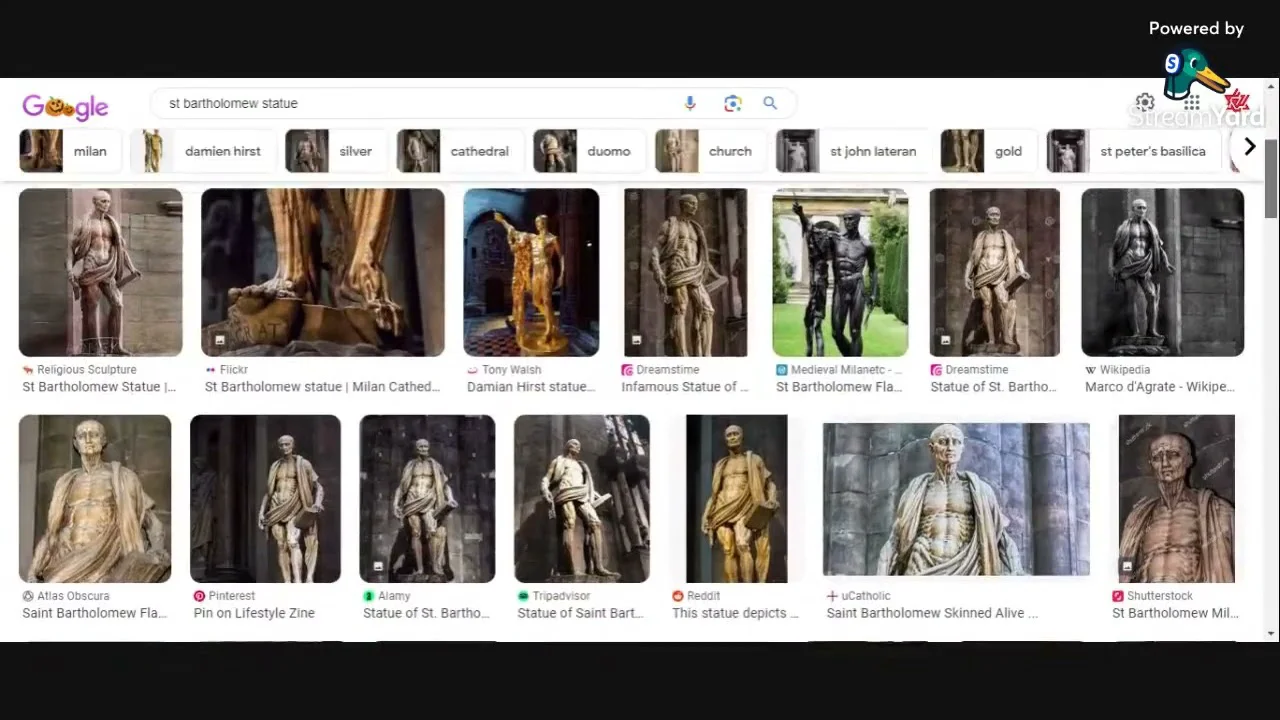The height and width of the screenshot is (720, 1280).
Task: Click the uCatholic source favicon
Action: 832,596
